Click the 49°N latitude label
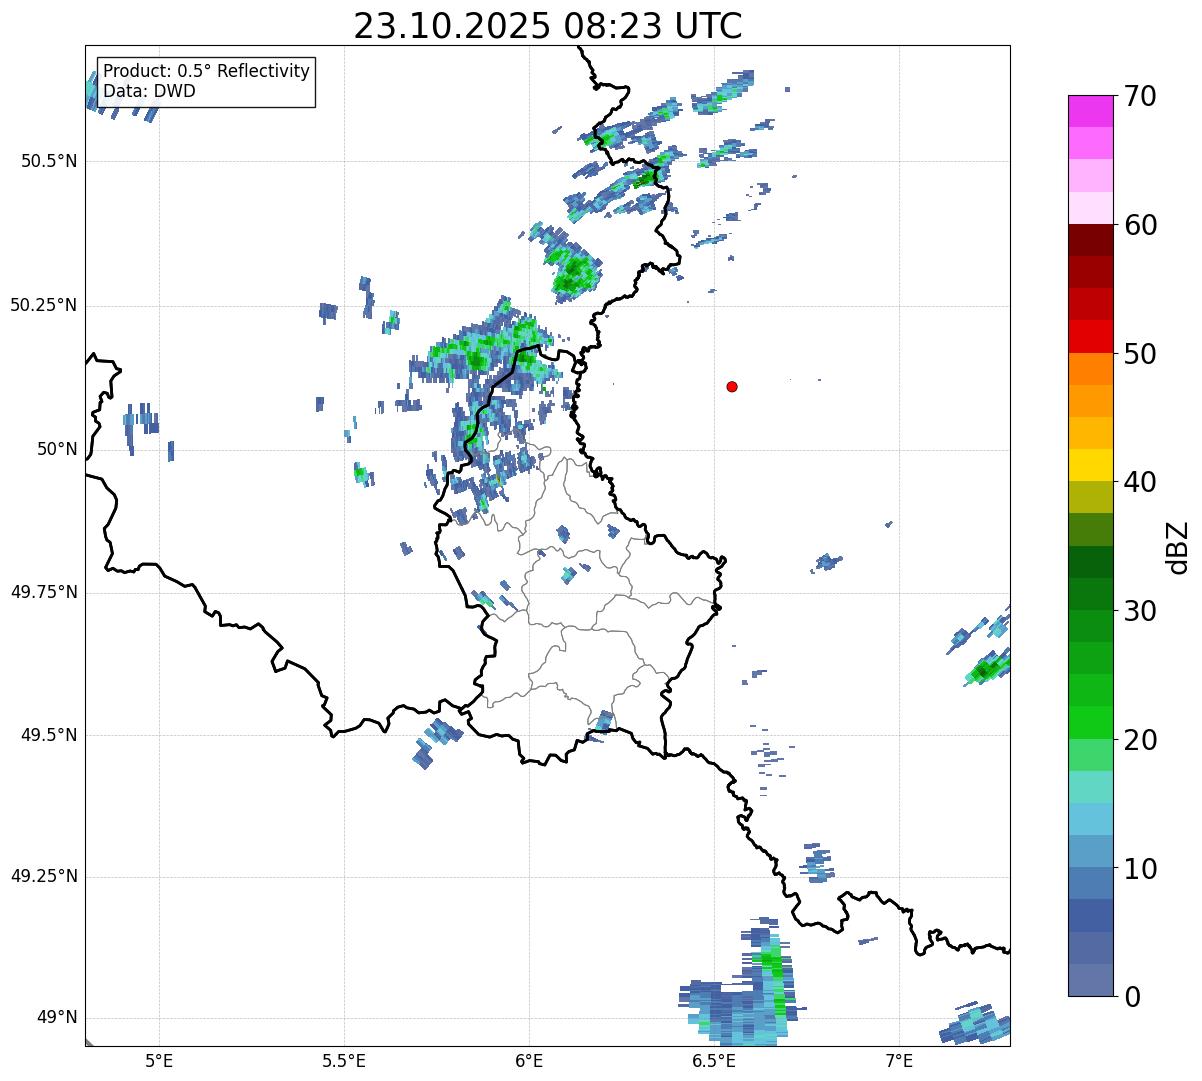The image size is (1202, 1081). click(57, 1018)
